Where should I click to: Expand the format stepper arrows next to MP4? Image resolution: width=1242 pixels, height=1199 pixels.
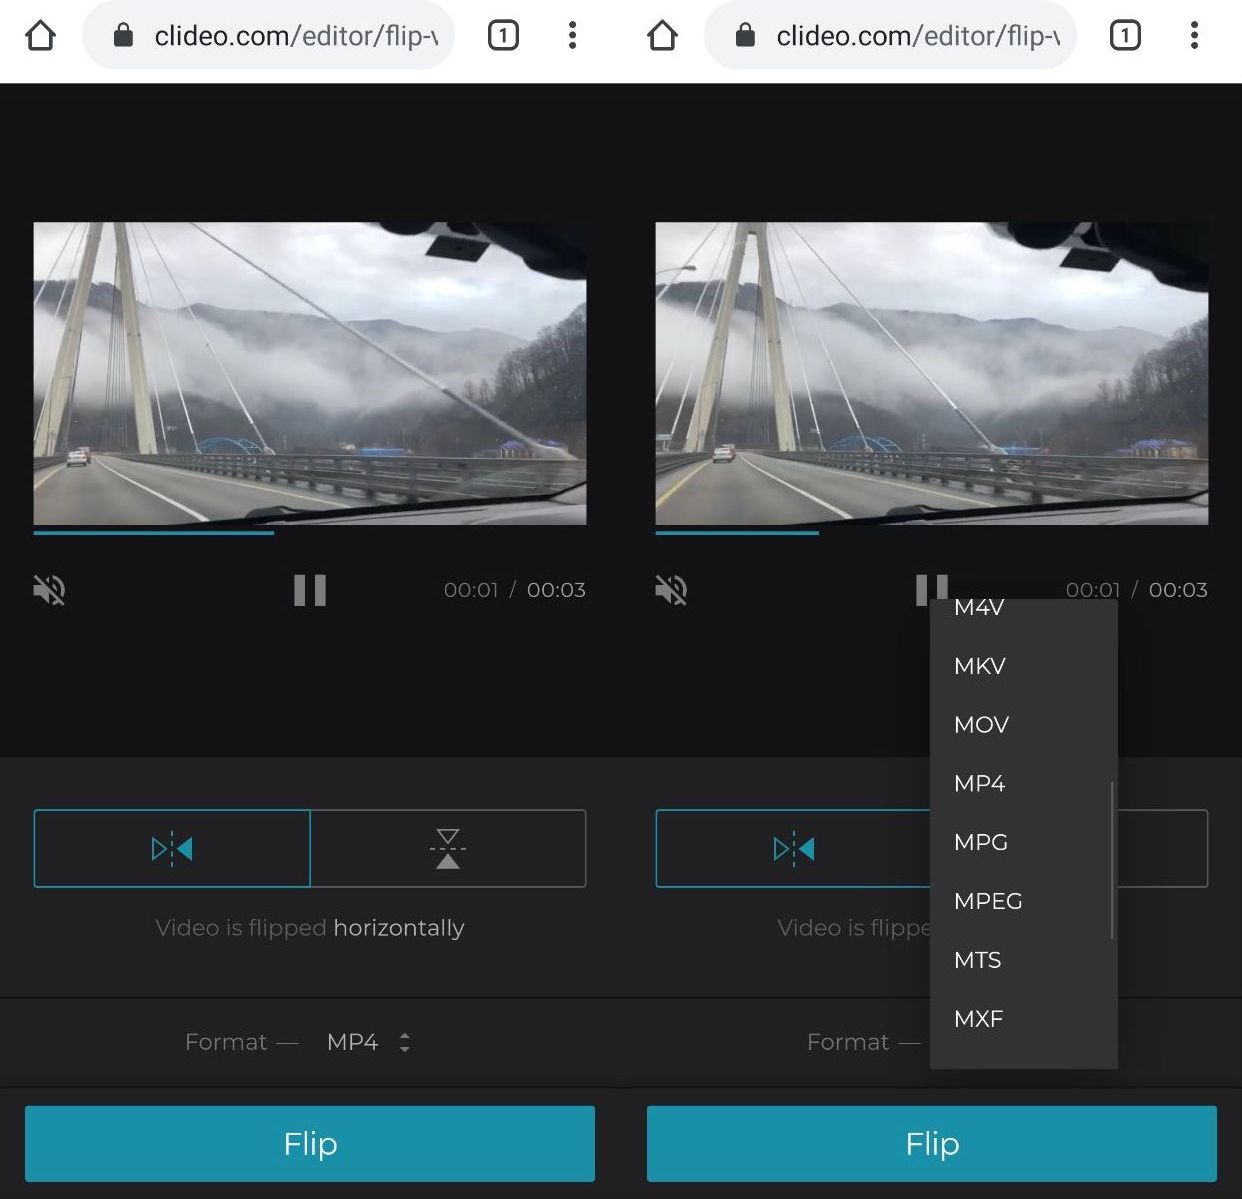[404, 1042]
